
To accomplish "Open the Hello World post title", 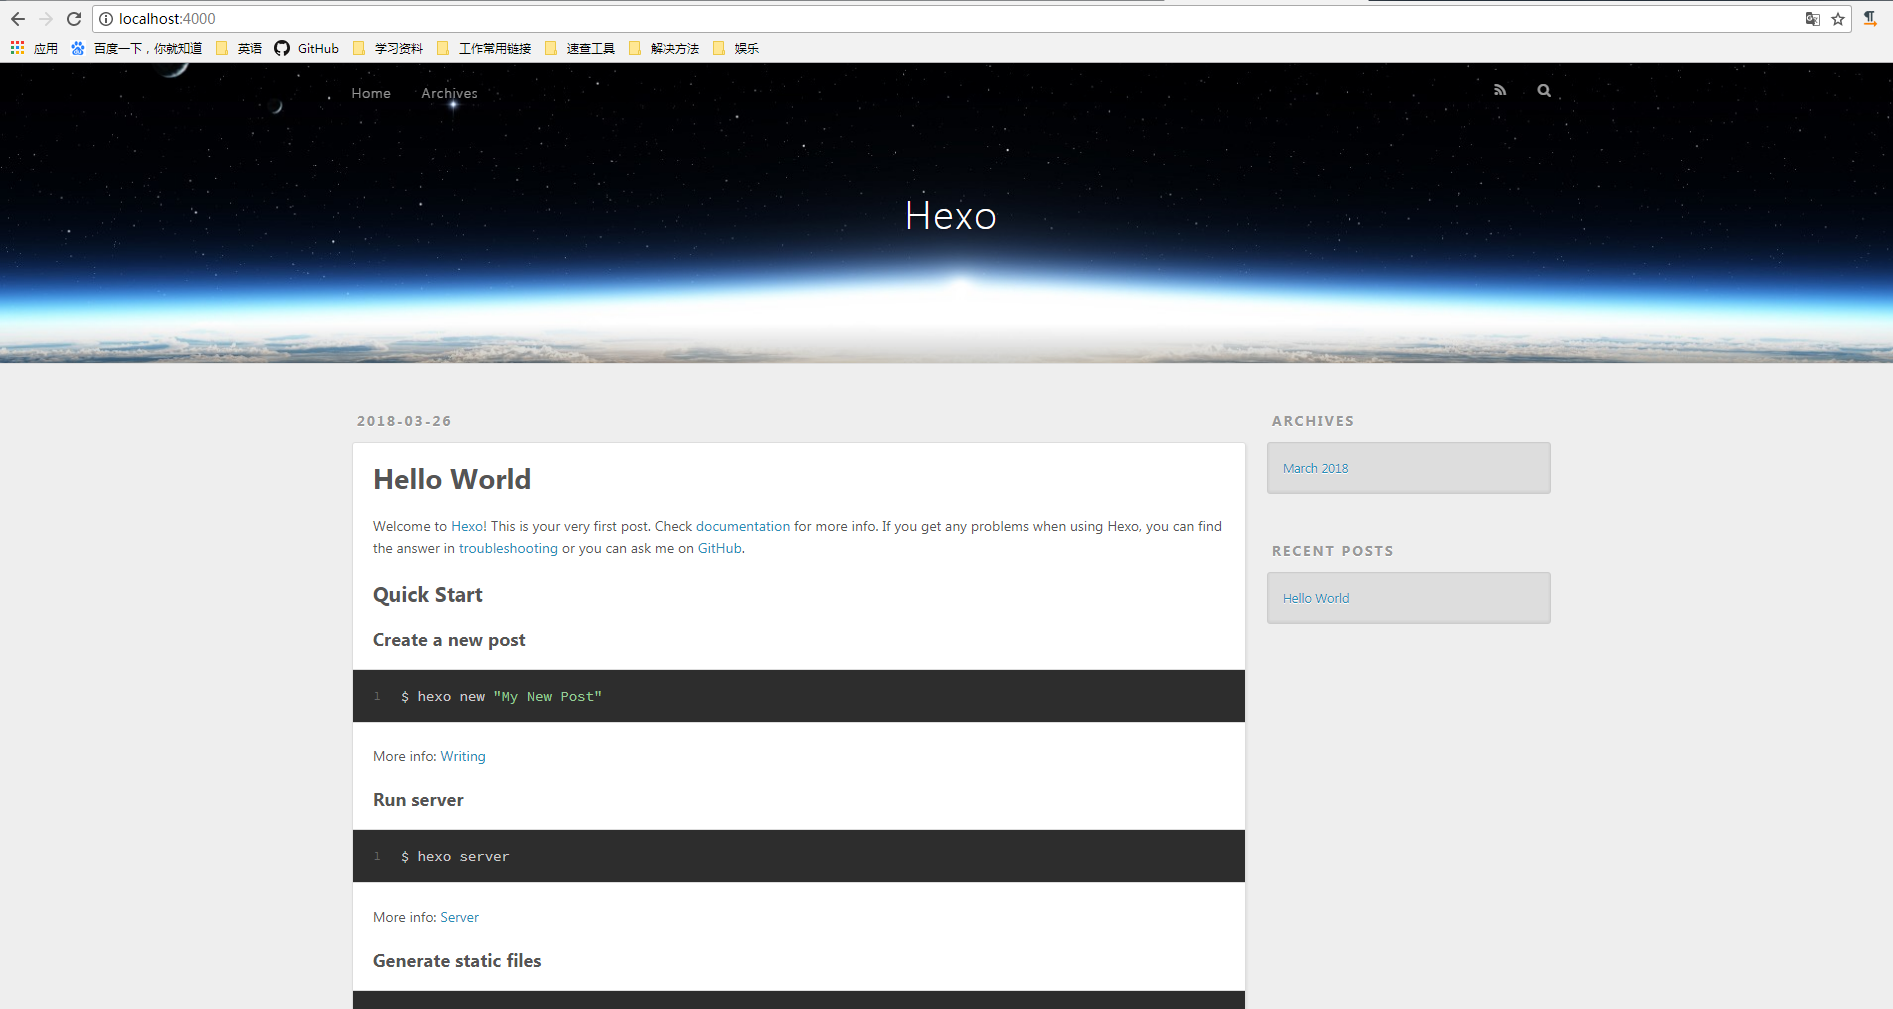I will click(x=452, y=480).
